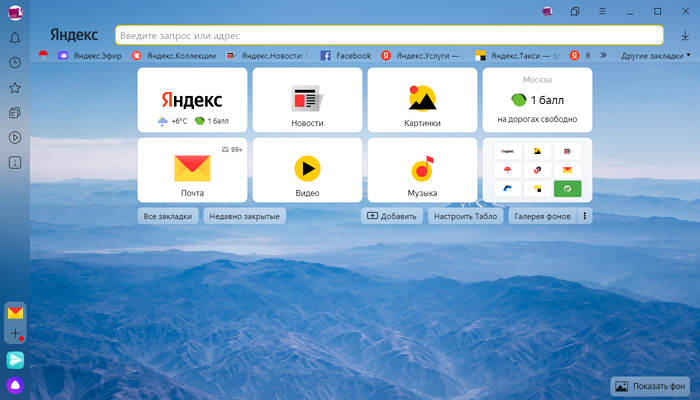Expand the Другие закладки dropdown
Image resolution: width=700 pixels, height=400 pixels.
655,56
